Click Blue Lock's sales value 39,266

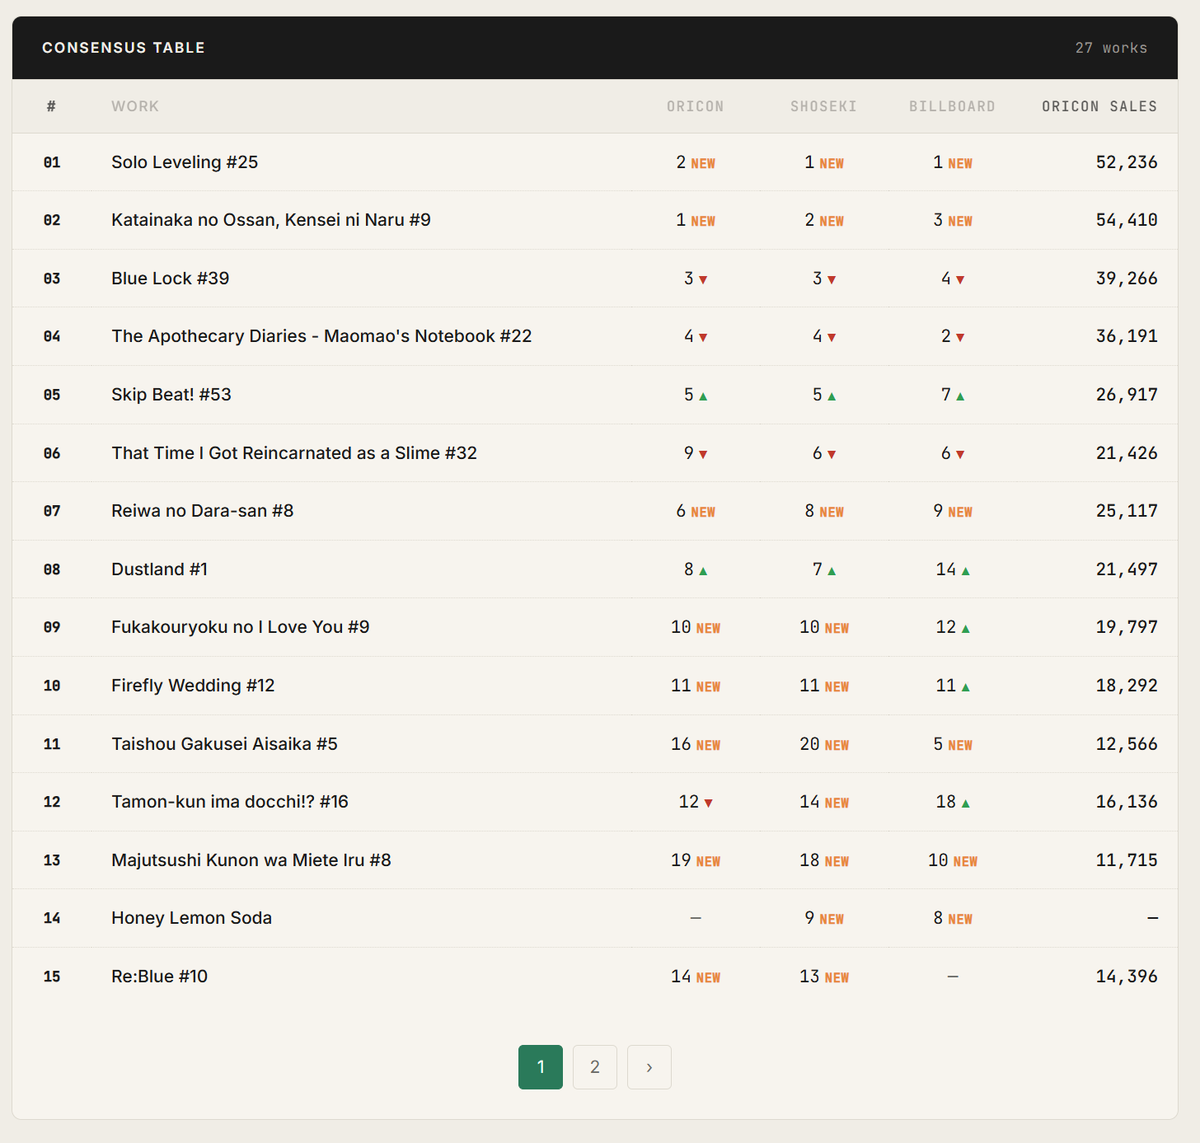point(1127,278)
